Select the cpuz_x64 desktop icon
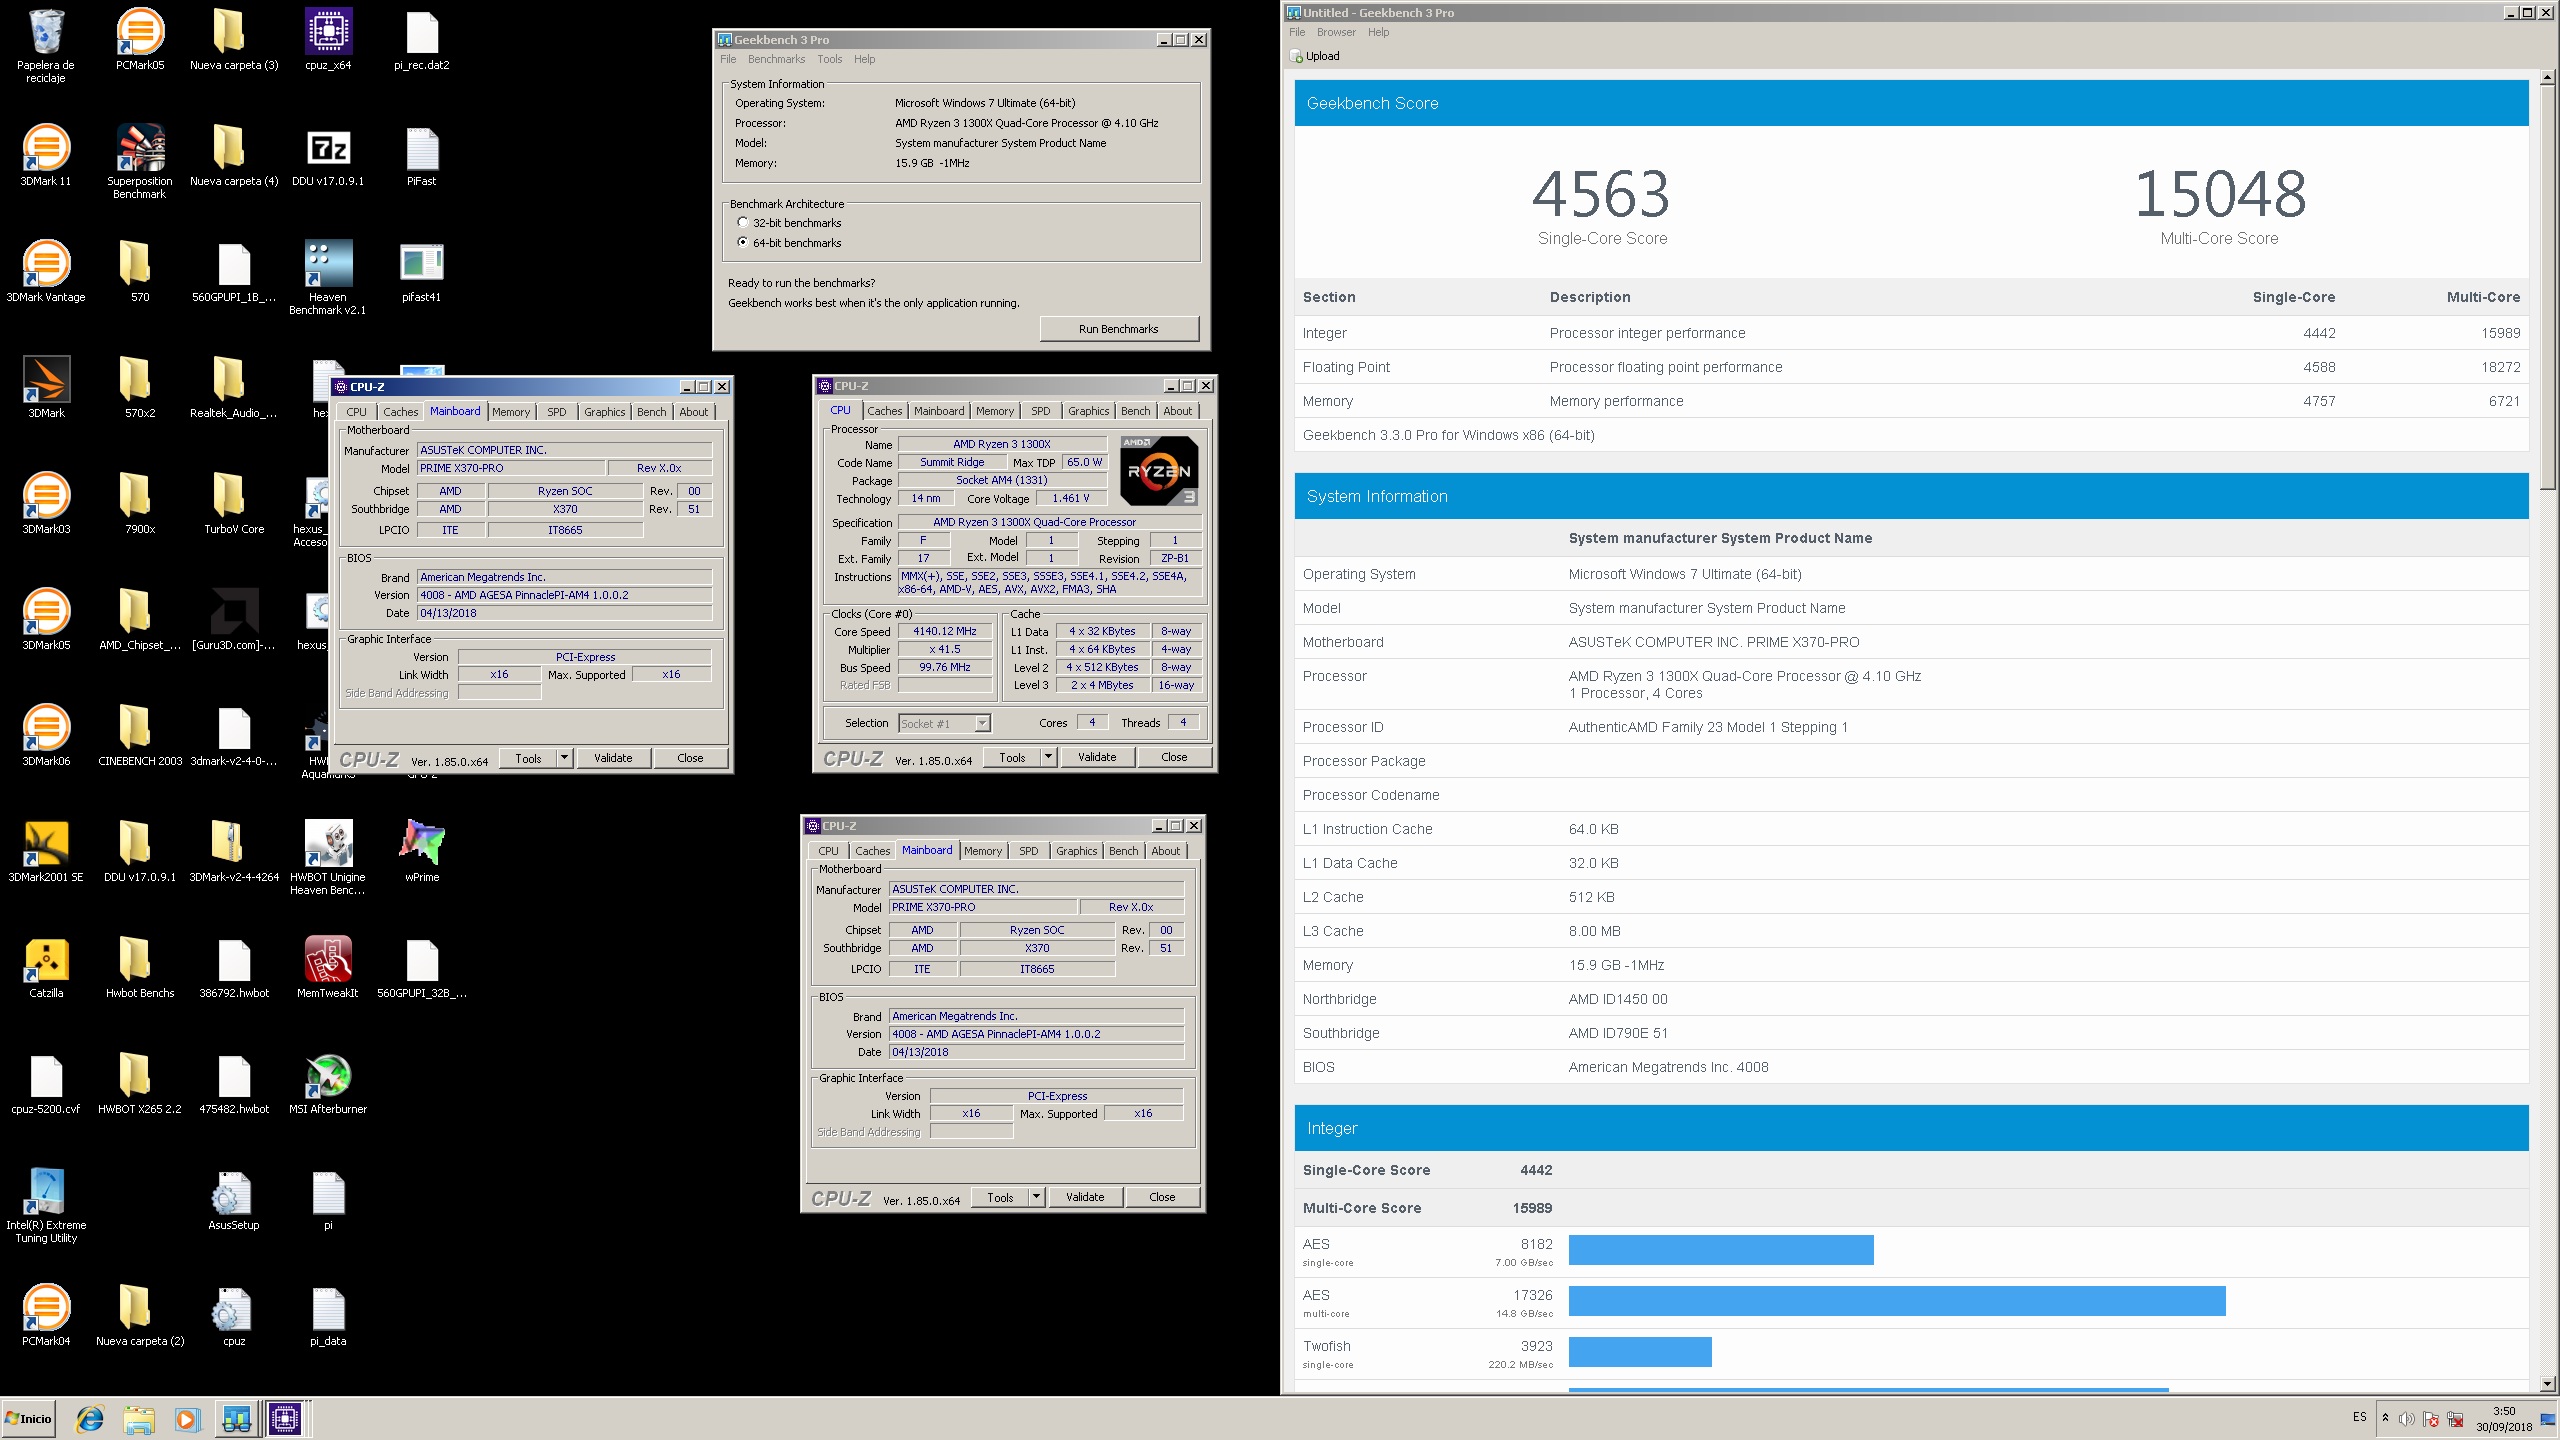Viewport: 2560px width, 1440px height. click(x=328, y=39)
